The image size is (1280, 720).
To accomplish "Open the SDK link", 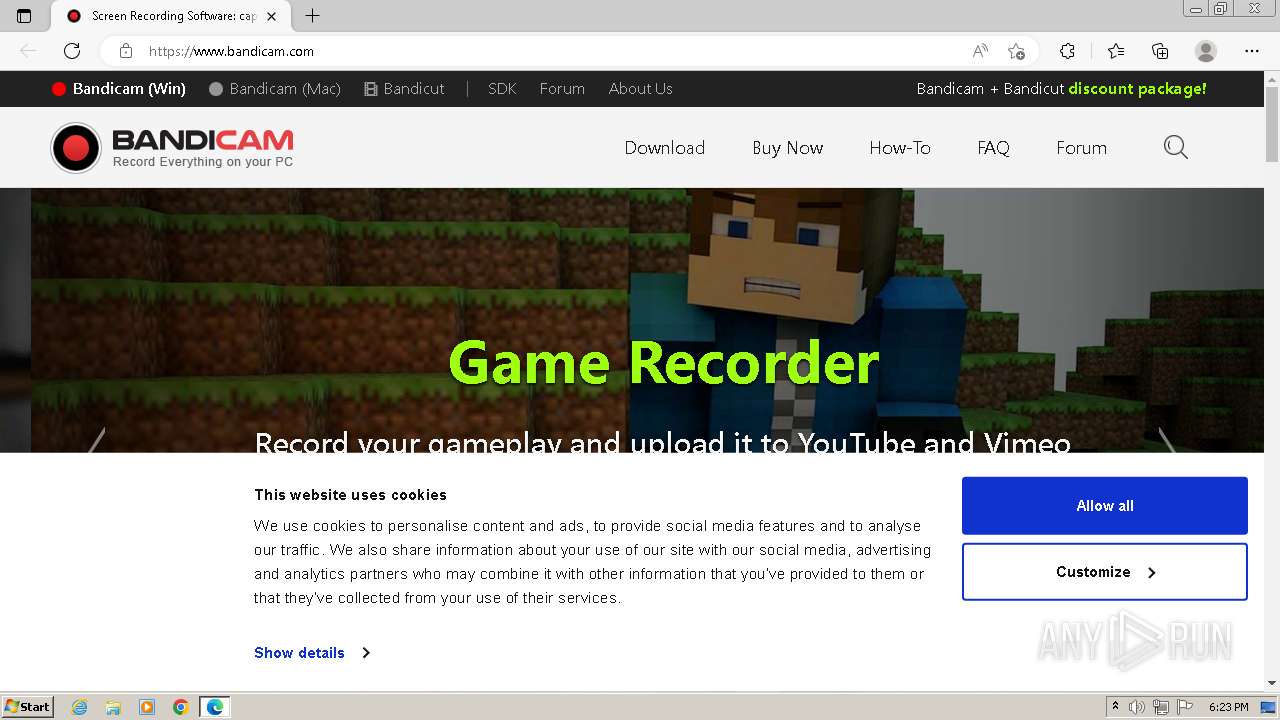I will pyautogui.click(x=502, y=89).
